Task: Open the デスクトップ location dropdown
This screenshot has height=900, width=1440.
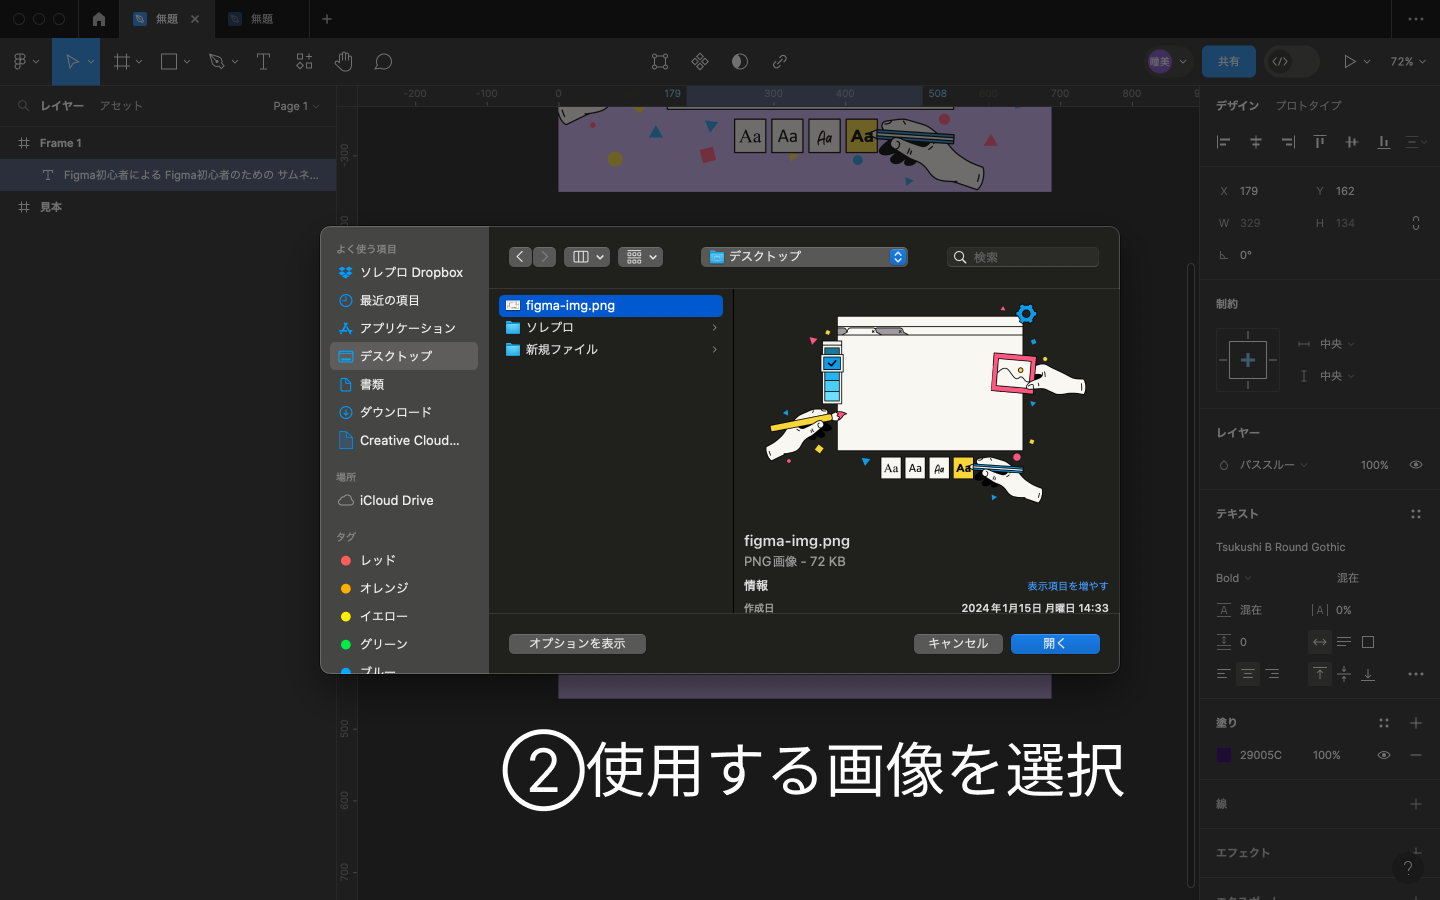Action: point(804,257)
